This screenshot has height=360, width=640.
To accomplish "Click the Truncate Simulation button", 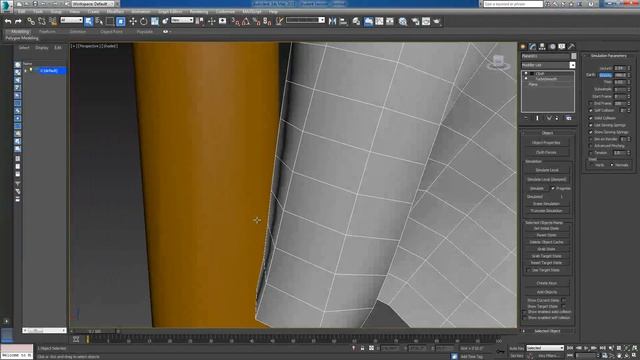I will (546, 211).
